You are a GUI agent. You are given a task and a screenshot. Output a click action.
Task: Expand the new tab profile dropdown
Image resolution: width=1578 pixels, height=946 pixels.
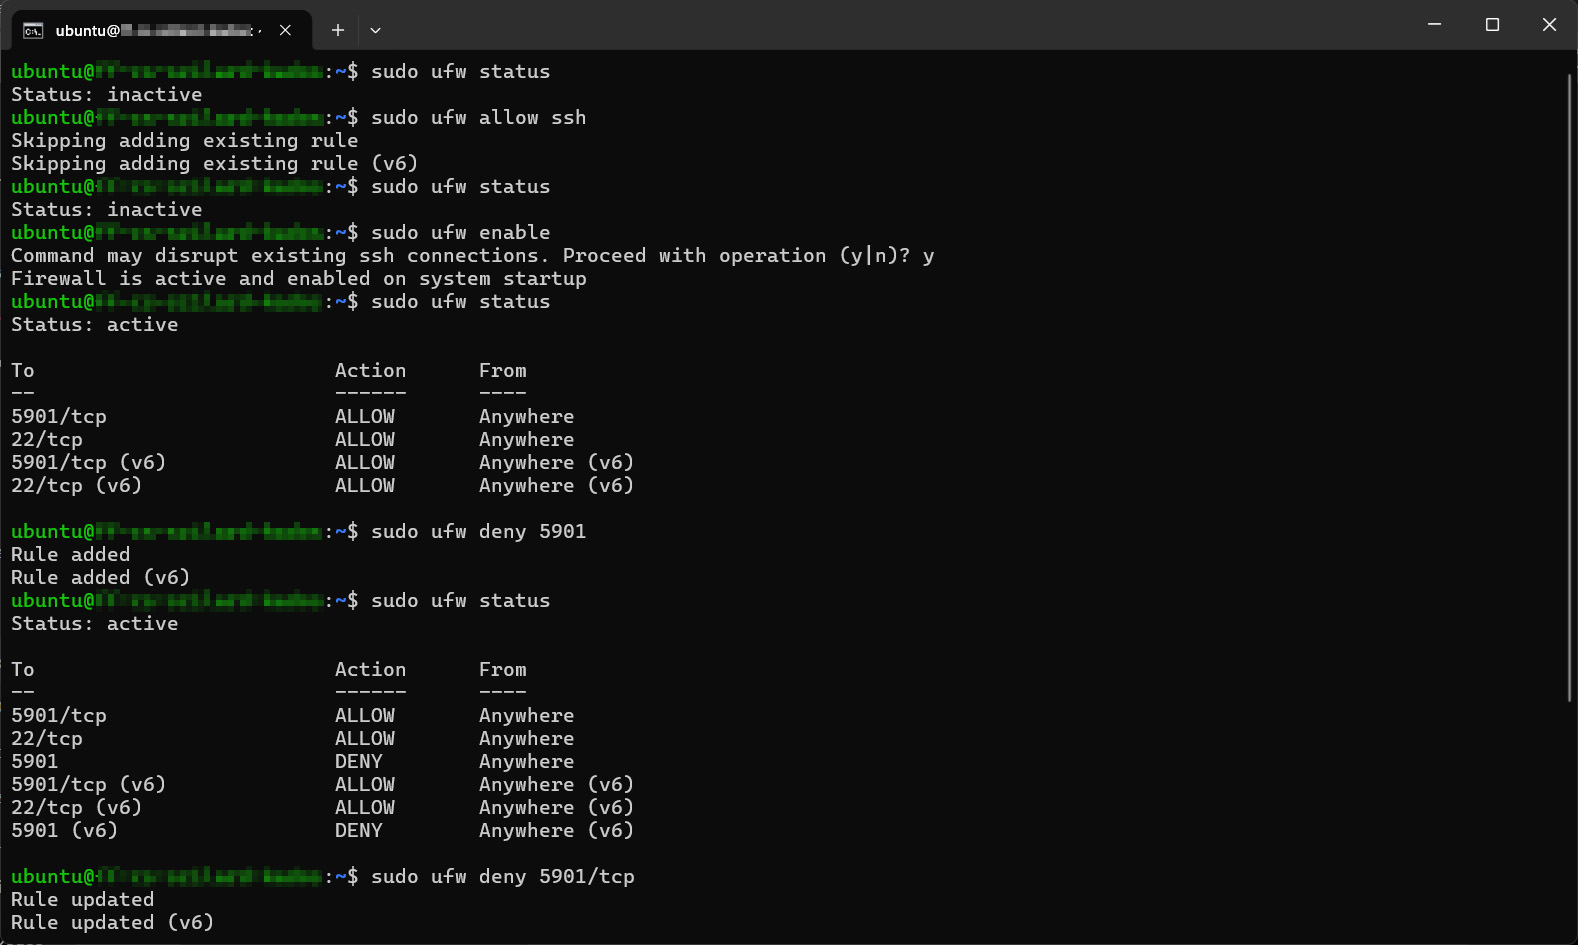[375, 30]
